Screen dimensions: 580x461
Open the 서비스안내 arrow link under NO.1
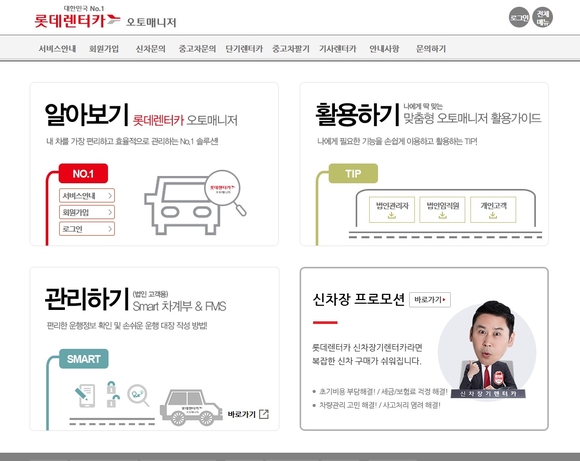(87, 195)
